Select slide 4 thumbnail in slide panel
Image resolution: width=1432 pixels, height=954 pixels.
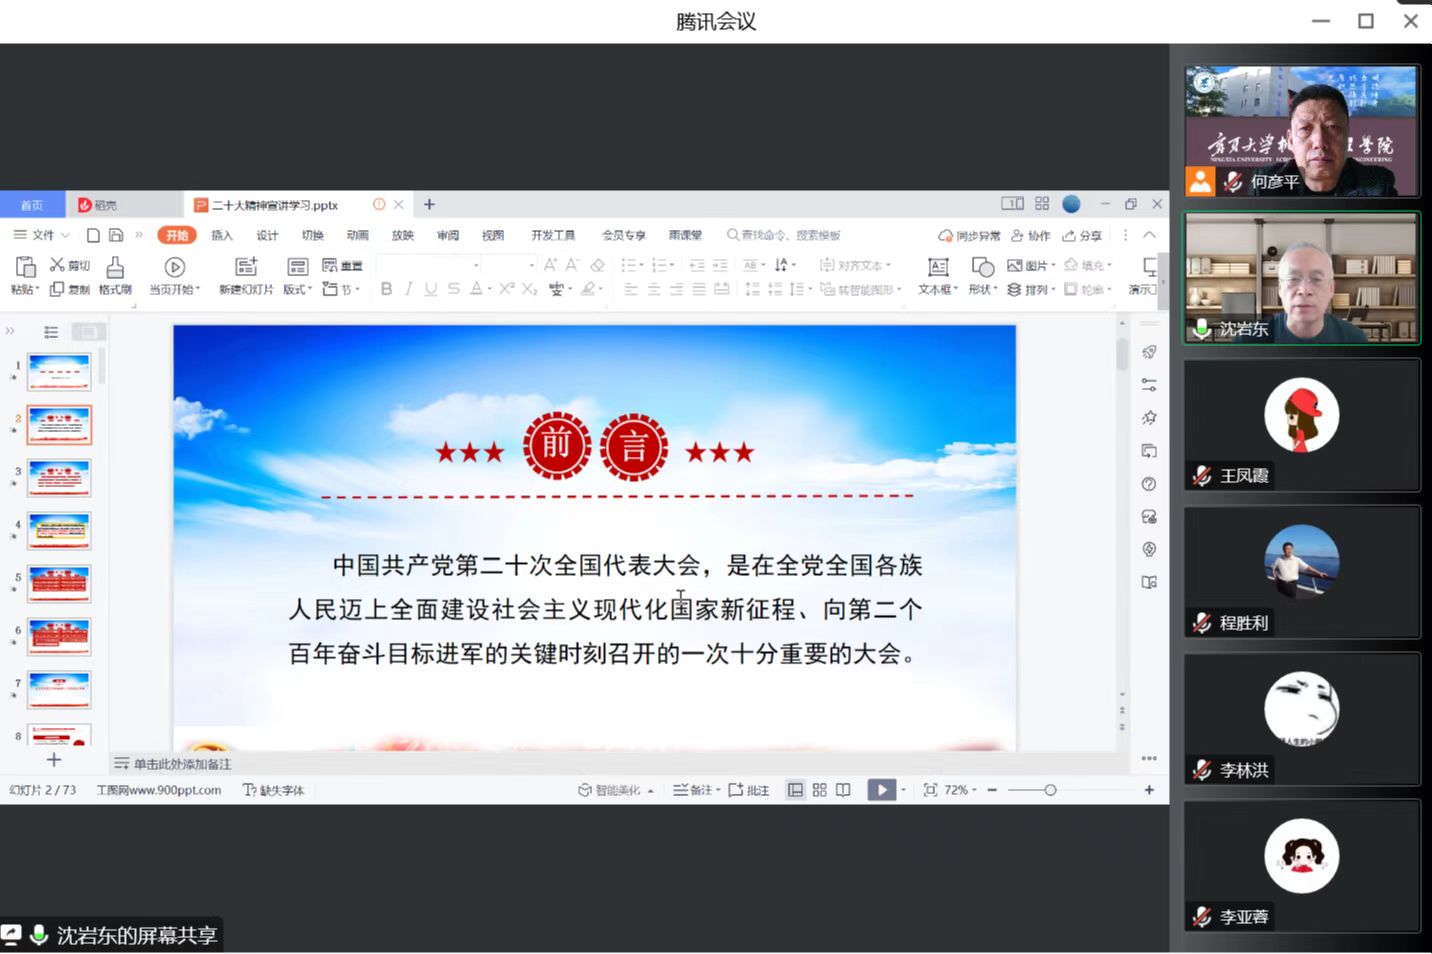tap(59, 530)
